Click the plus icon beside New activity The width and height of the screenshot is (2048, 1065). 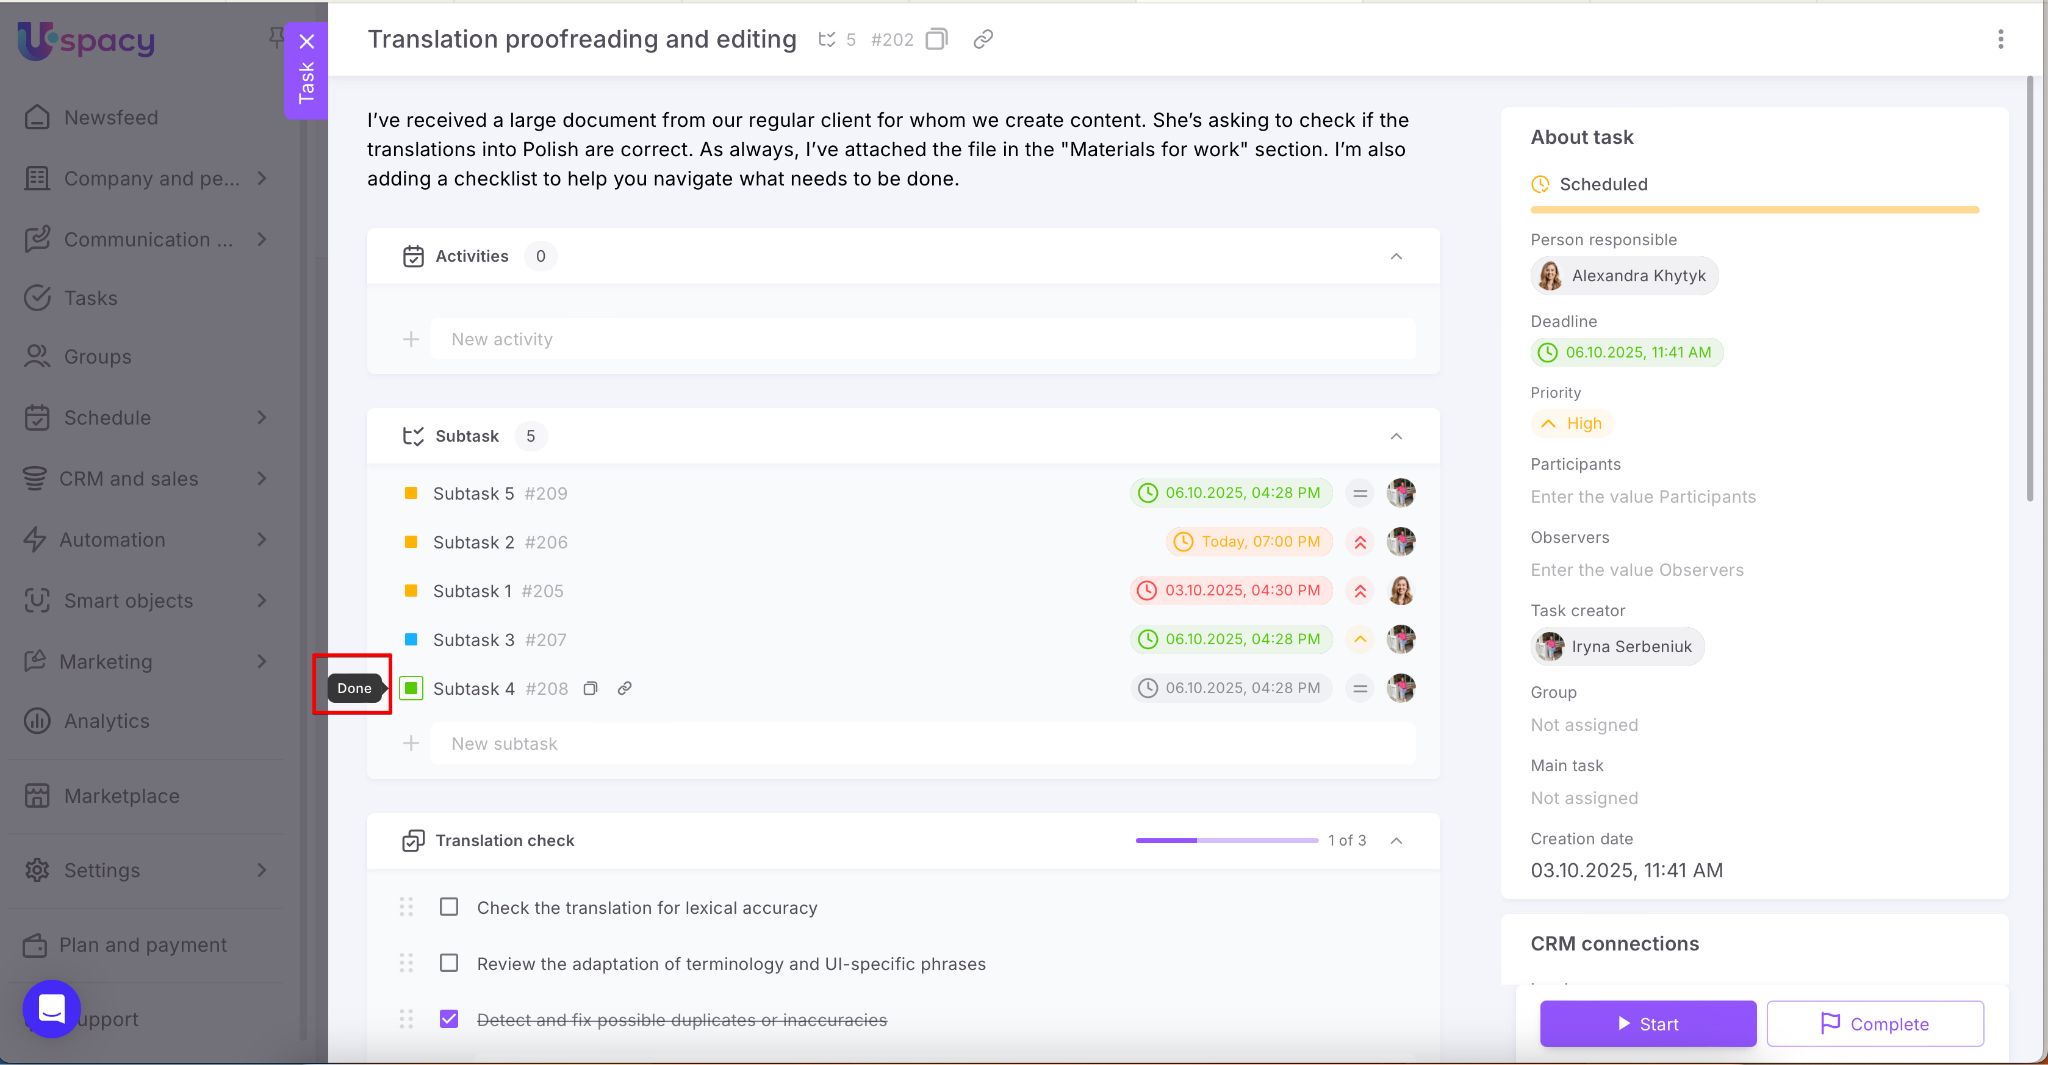[411, 339]
